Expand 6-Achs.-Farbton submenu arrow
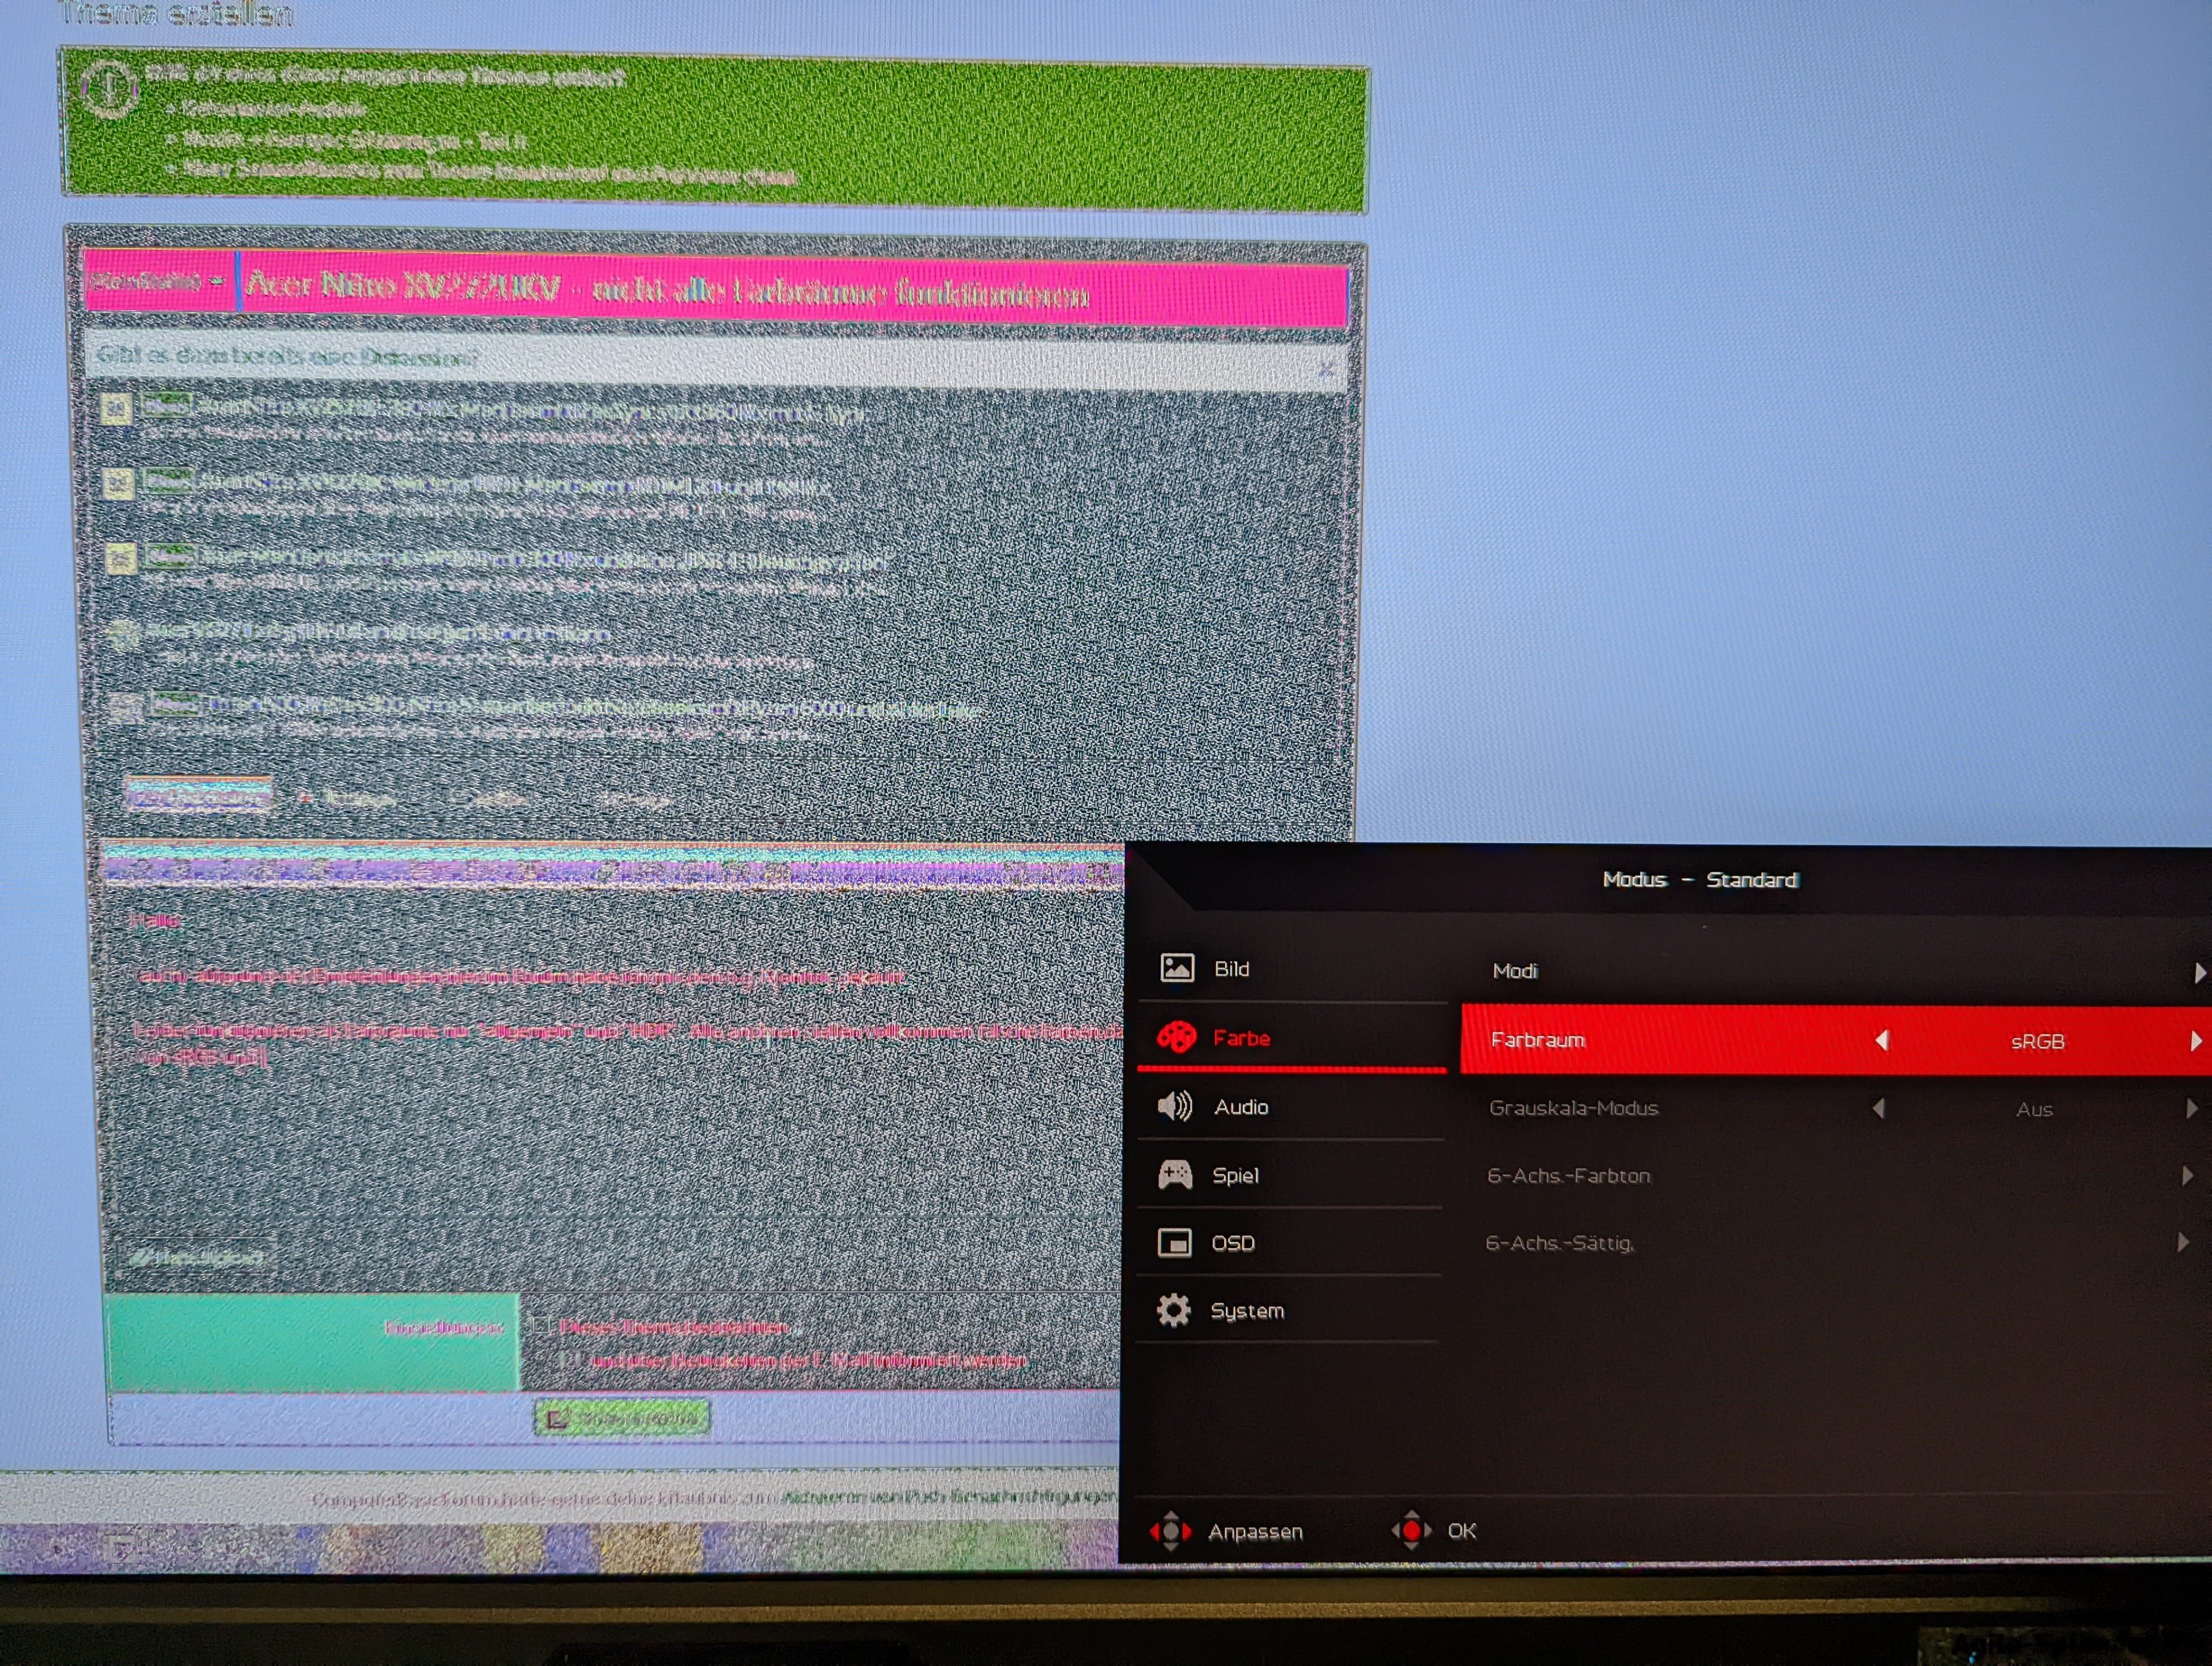 click(x=2187, y=1176)
